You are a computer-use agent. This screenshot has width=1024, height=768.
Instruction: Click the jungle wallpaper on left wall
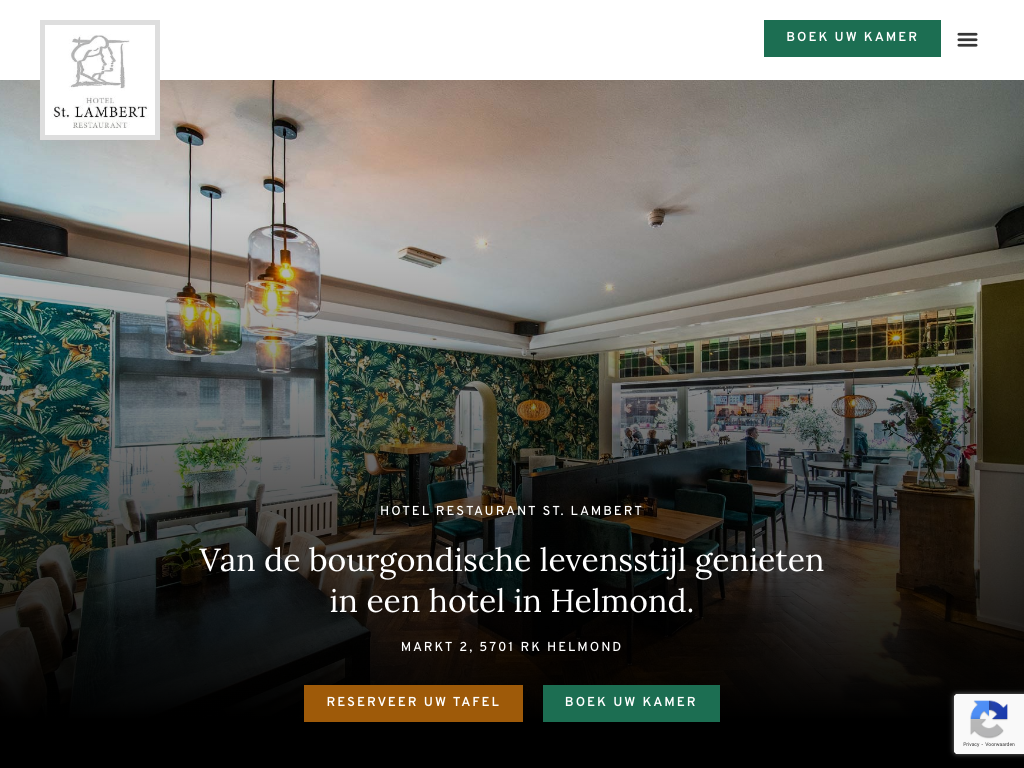click(x=54, y=438)
